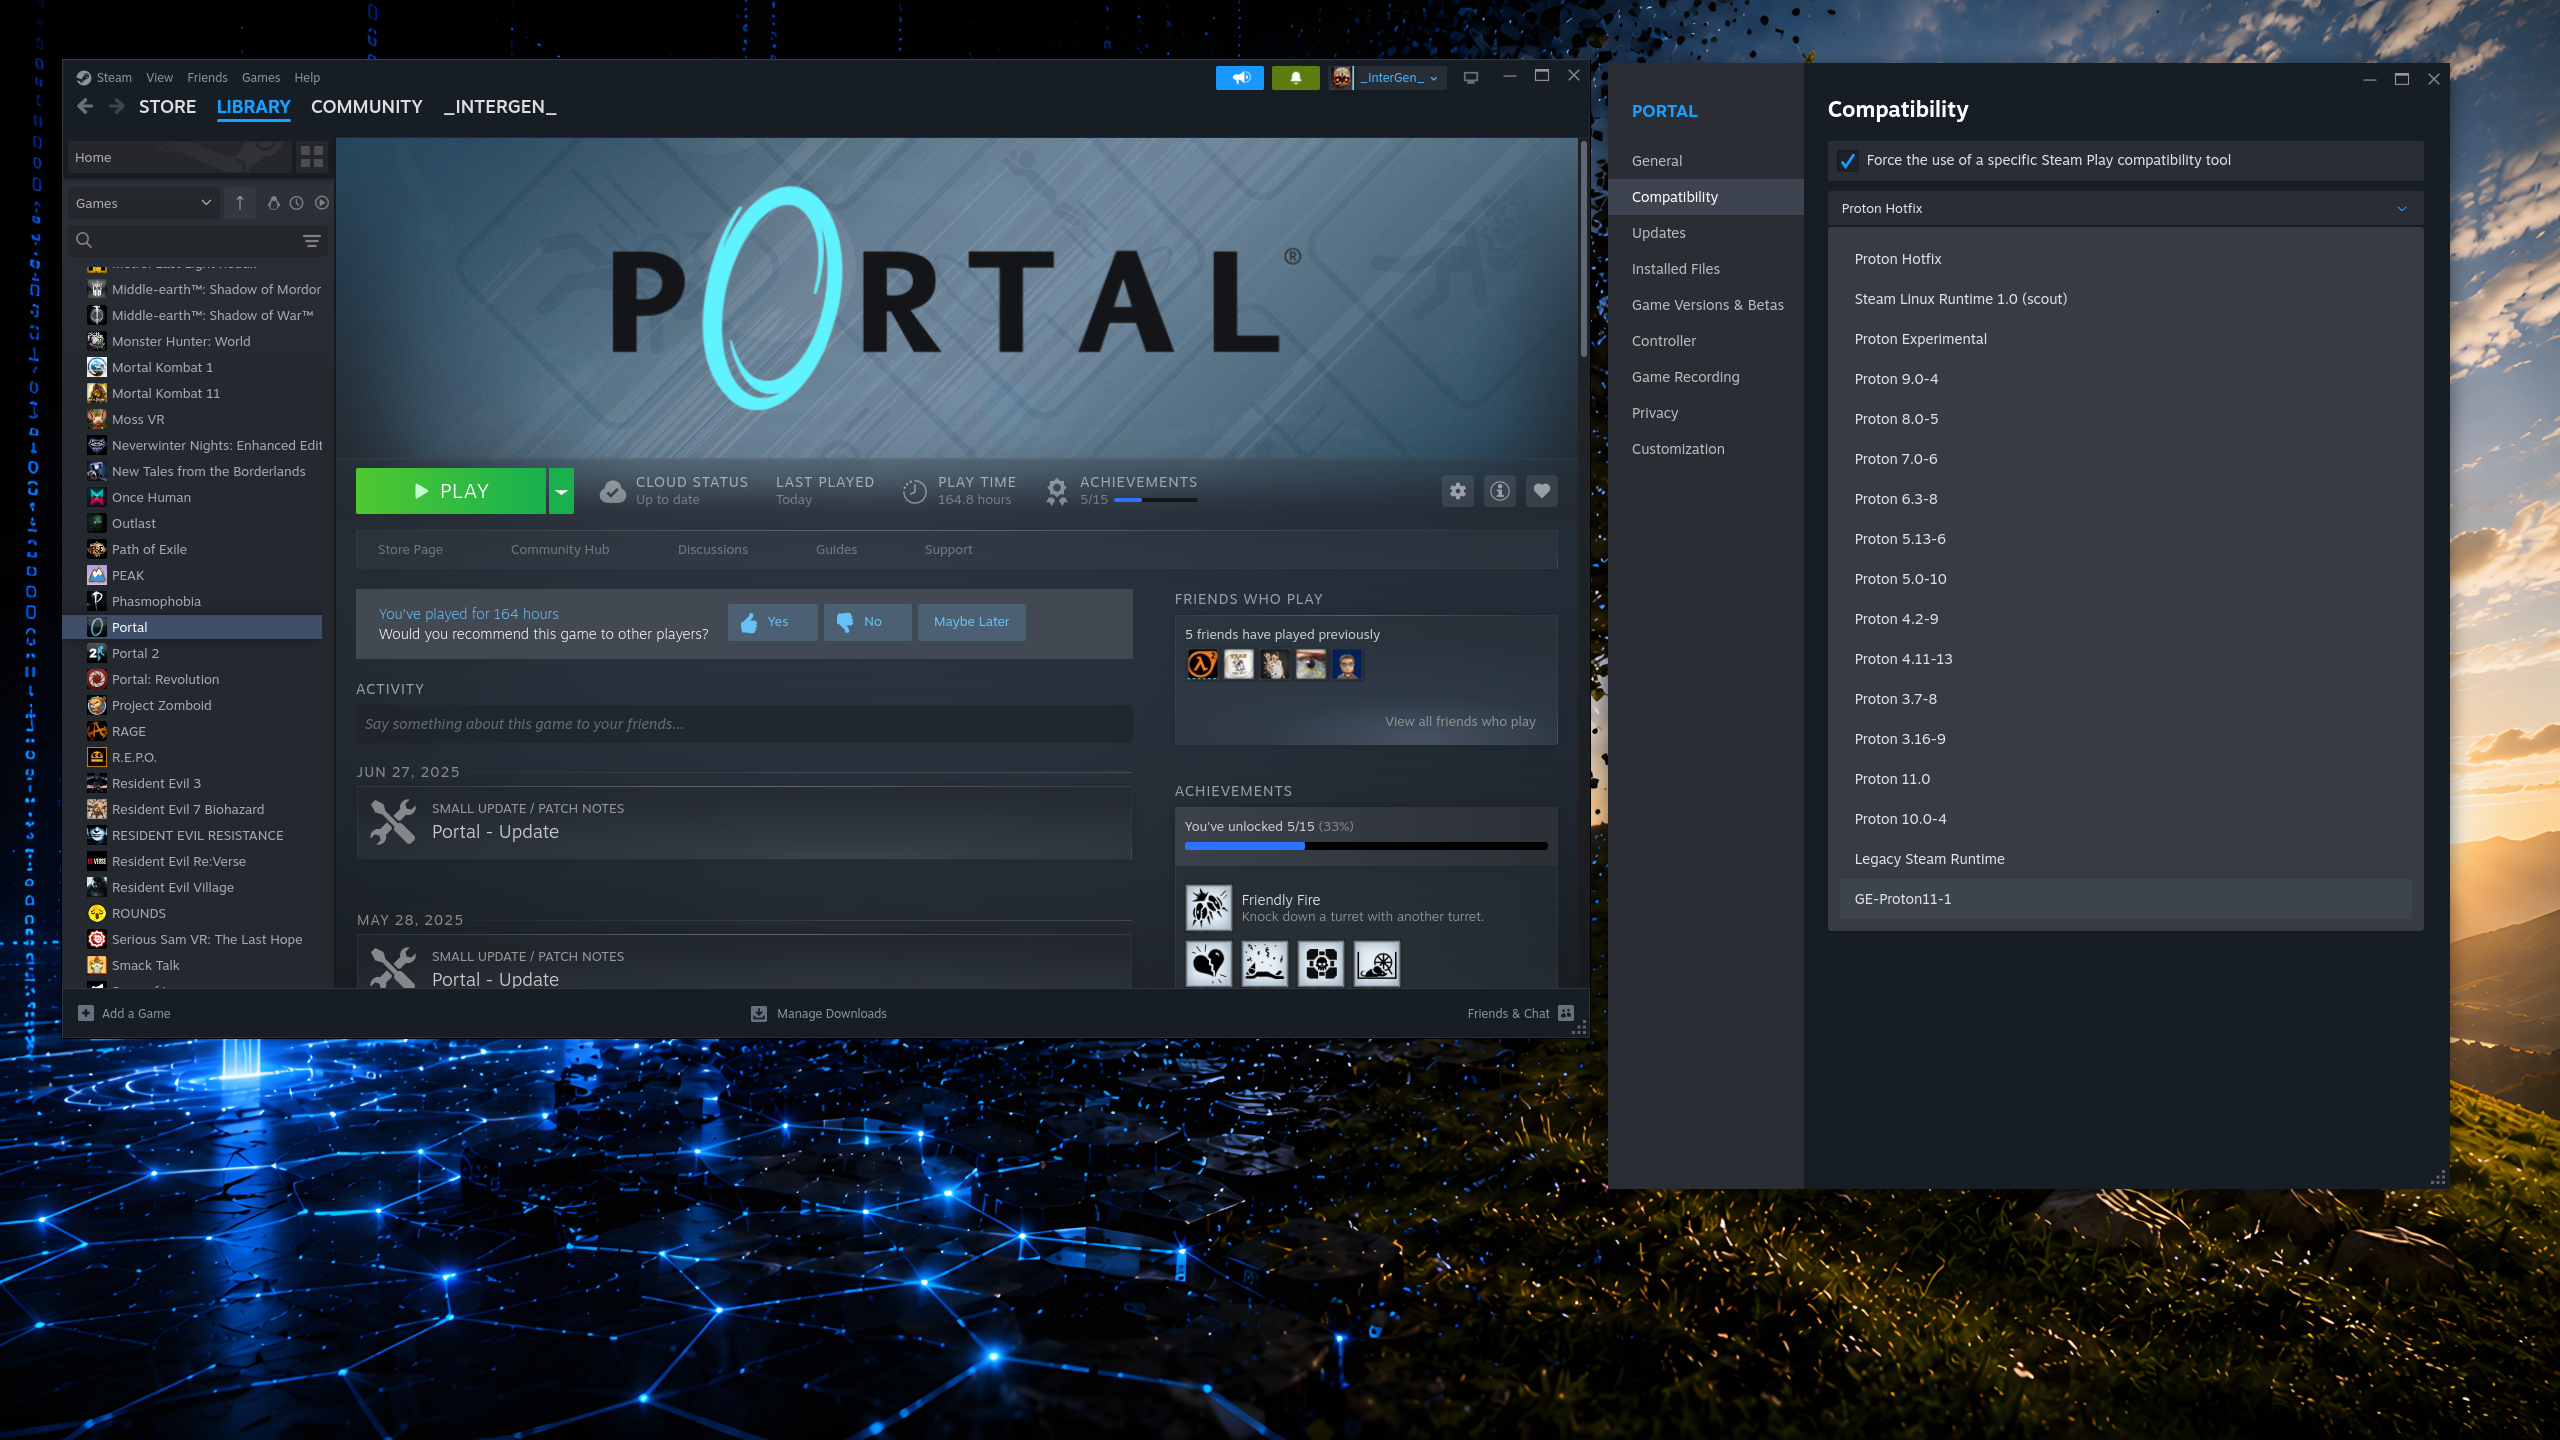Open Game Recording settings section
Screen dimensions: 2560x1440
pos(1706,377)
